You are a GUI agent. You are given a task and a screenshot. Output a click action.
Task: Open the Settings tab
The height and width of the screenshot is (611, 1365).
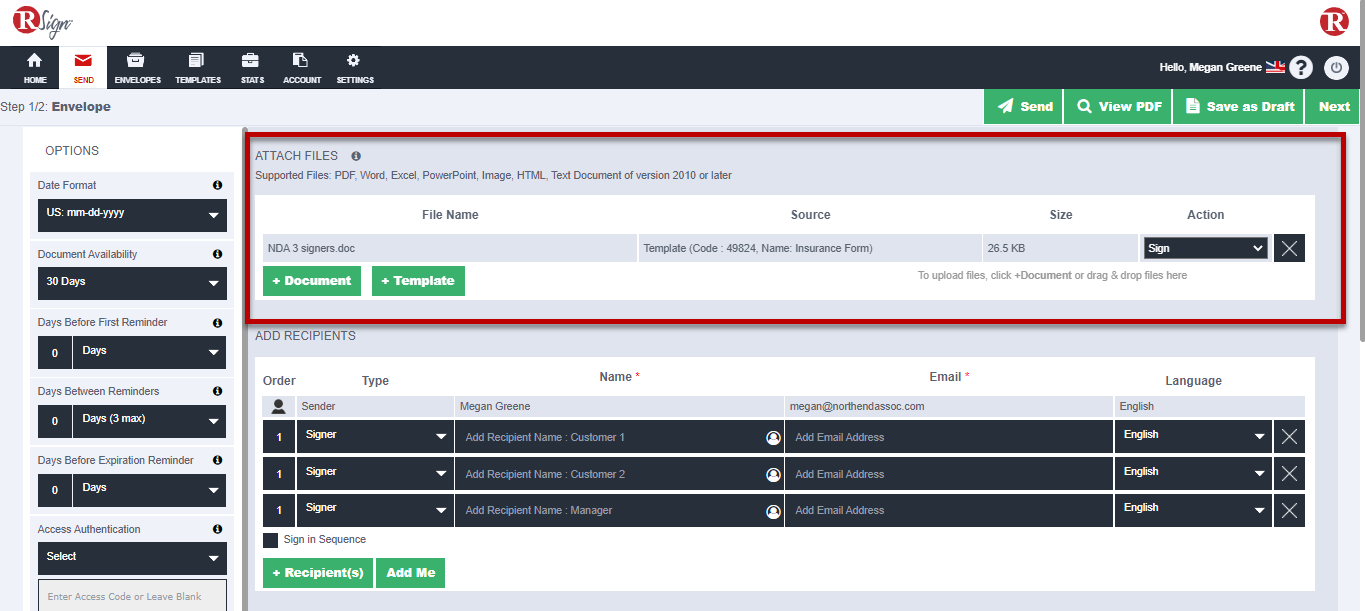coord(354,67)
